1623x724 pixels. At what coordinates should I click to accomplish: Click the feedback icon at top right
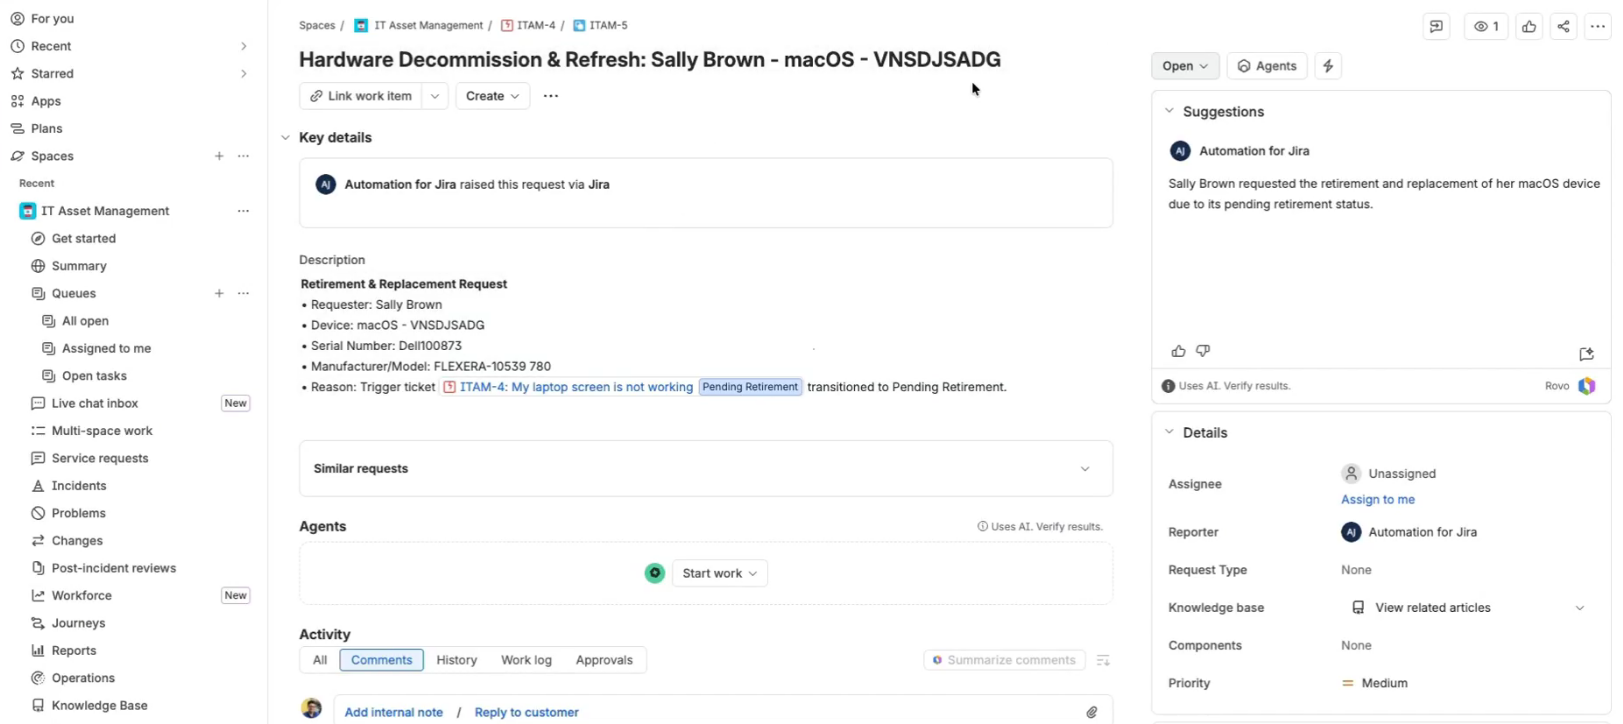click(x=1436, y=27)
